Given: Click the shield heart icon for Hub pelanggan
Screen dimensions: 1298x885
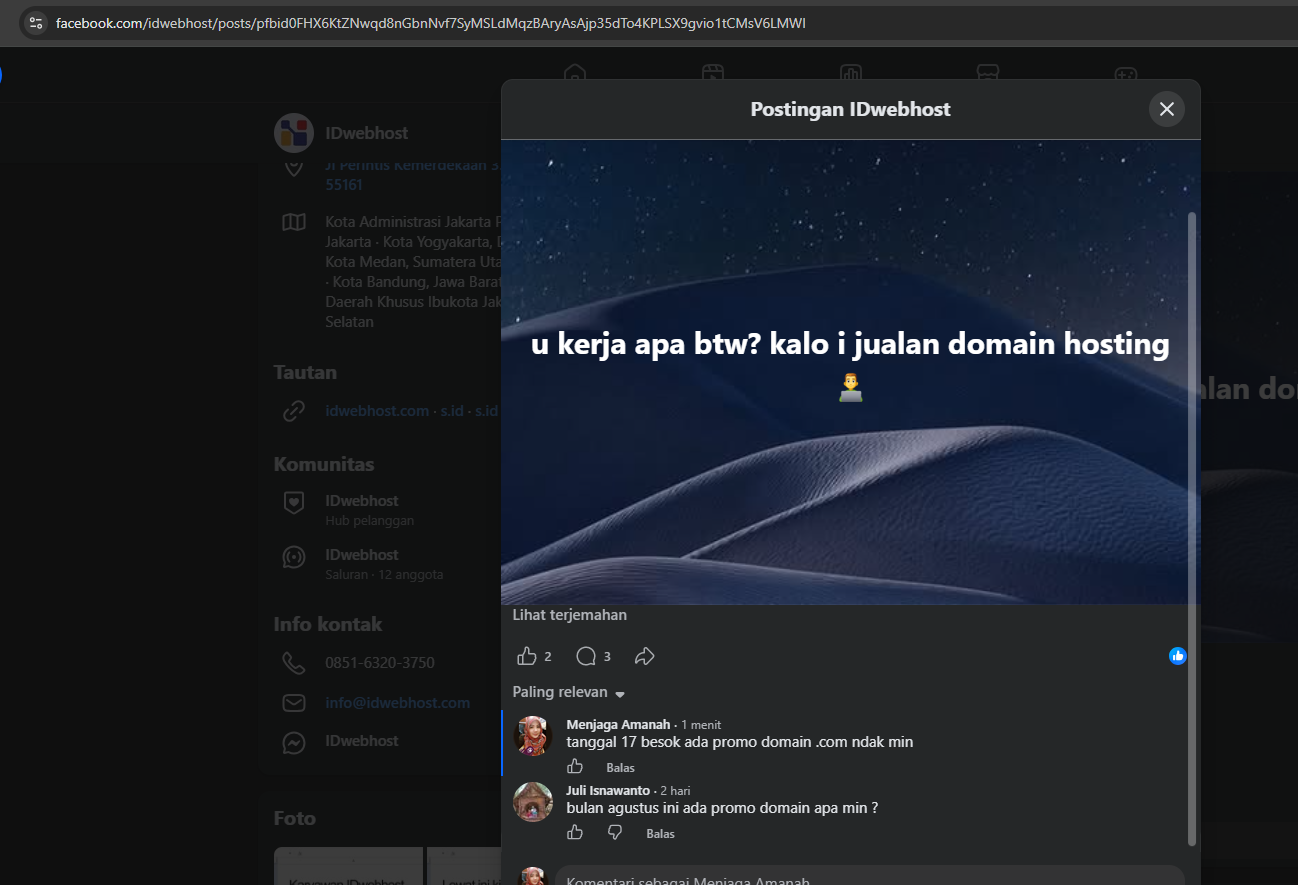Looking at the screenshot, I should point(294,503).
